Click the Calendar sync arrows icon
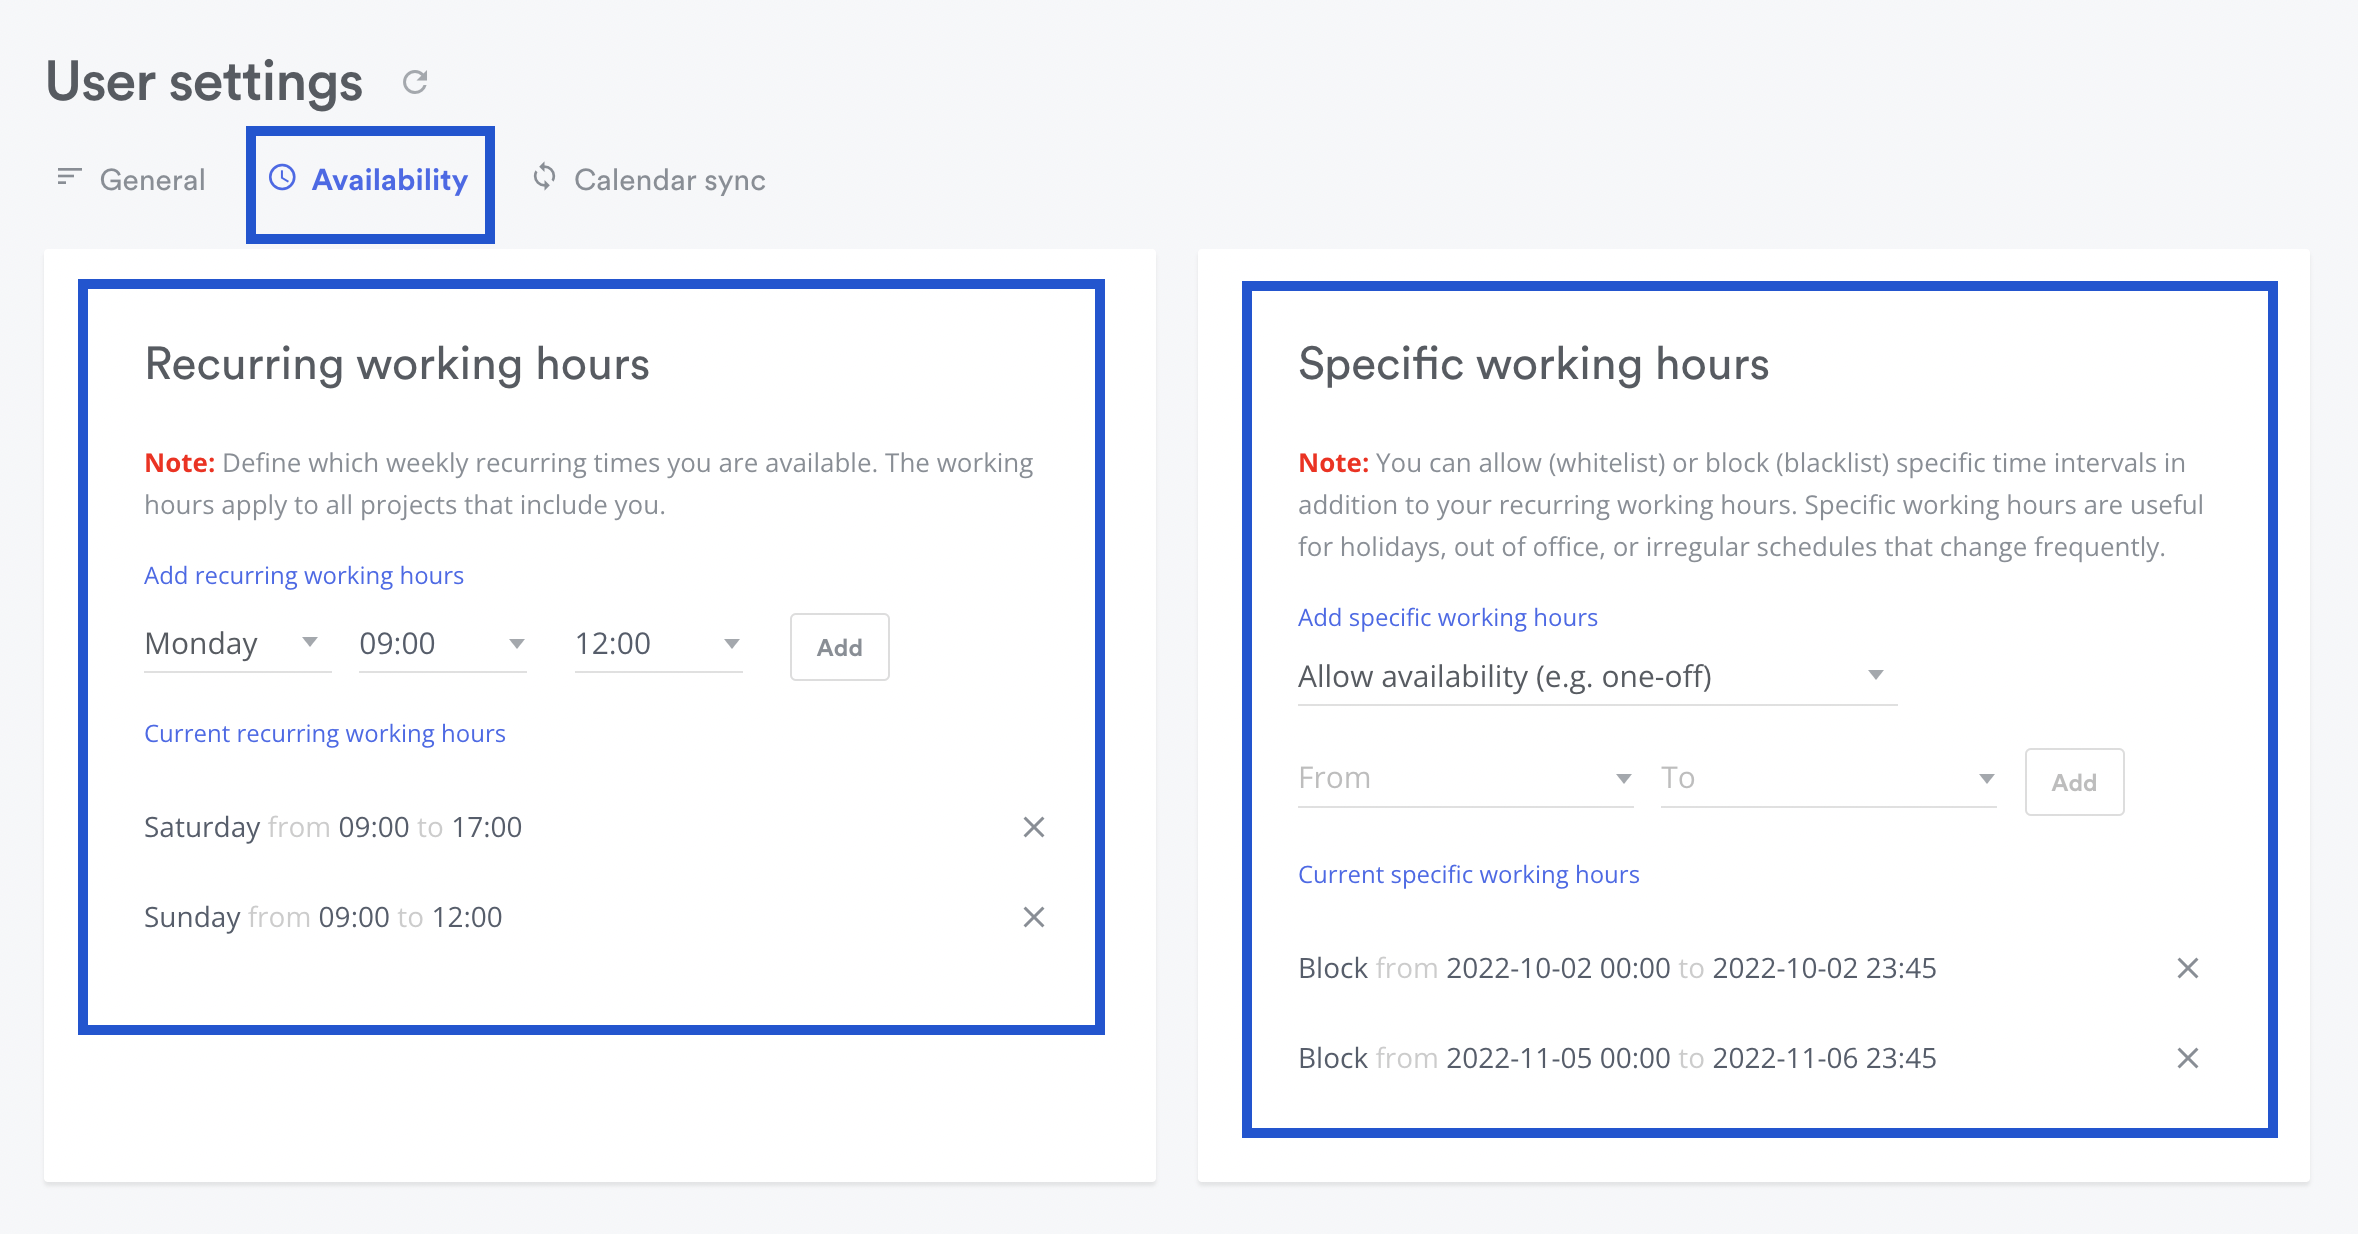This screenshot has width=2358, height=1234. [544, 177]
